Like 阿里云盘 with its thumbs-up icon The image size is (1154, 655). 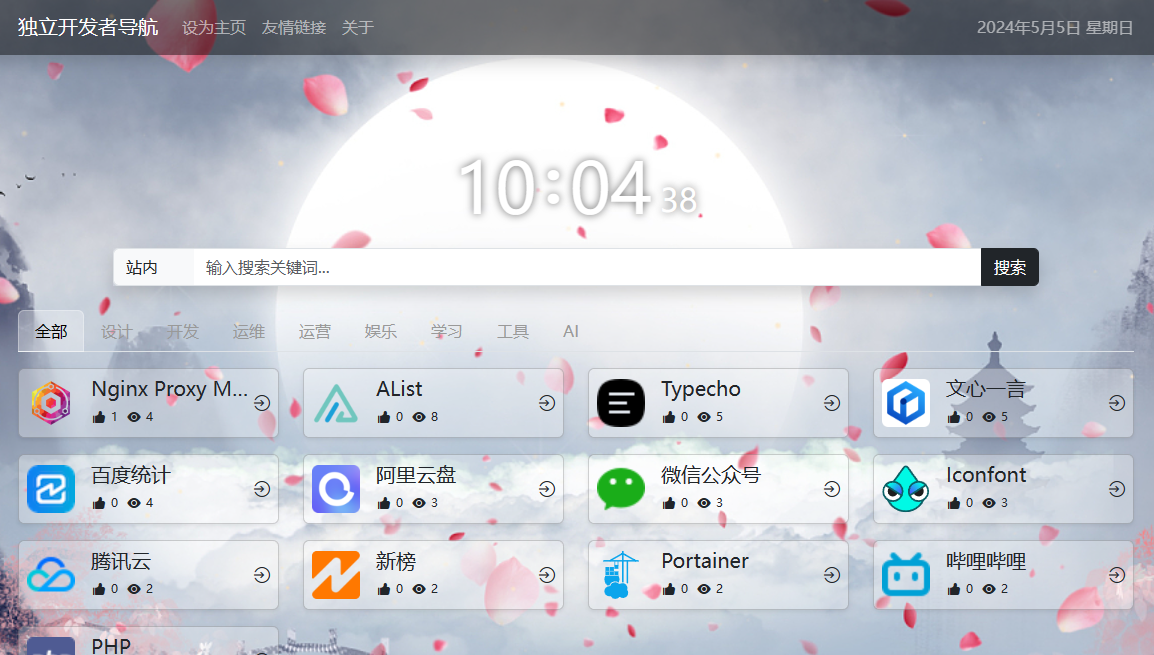383,503
